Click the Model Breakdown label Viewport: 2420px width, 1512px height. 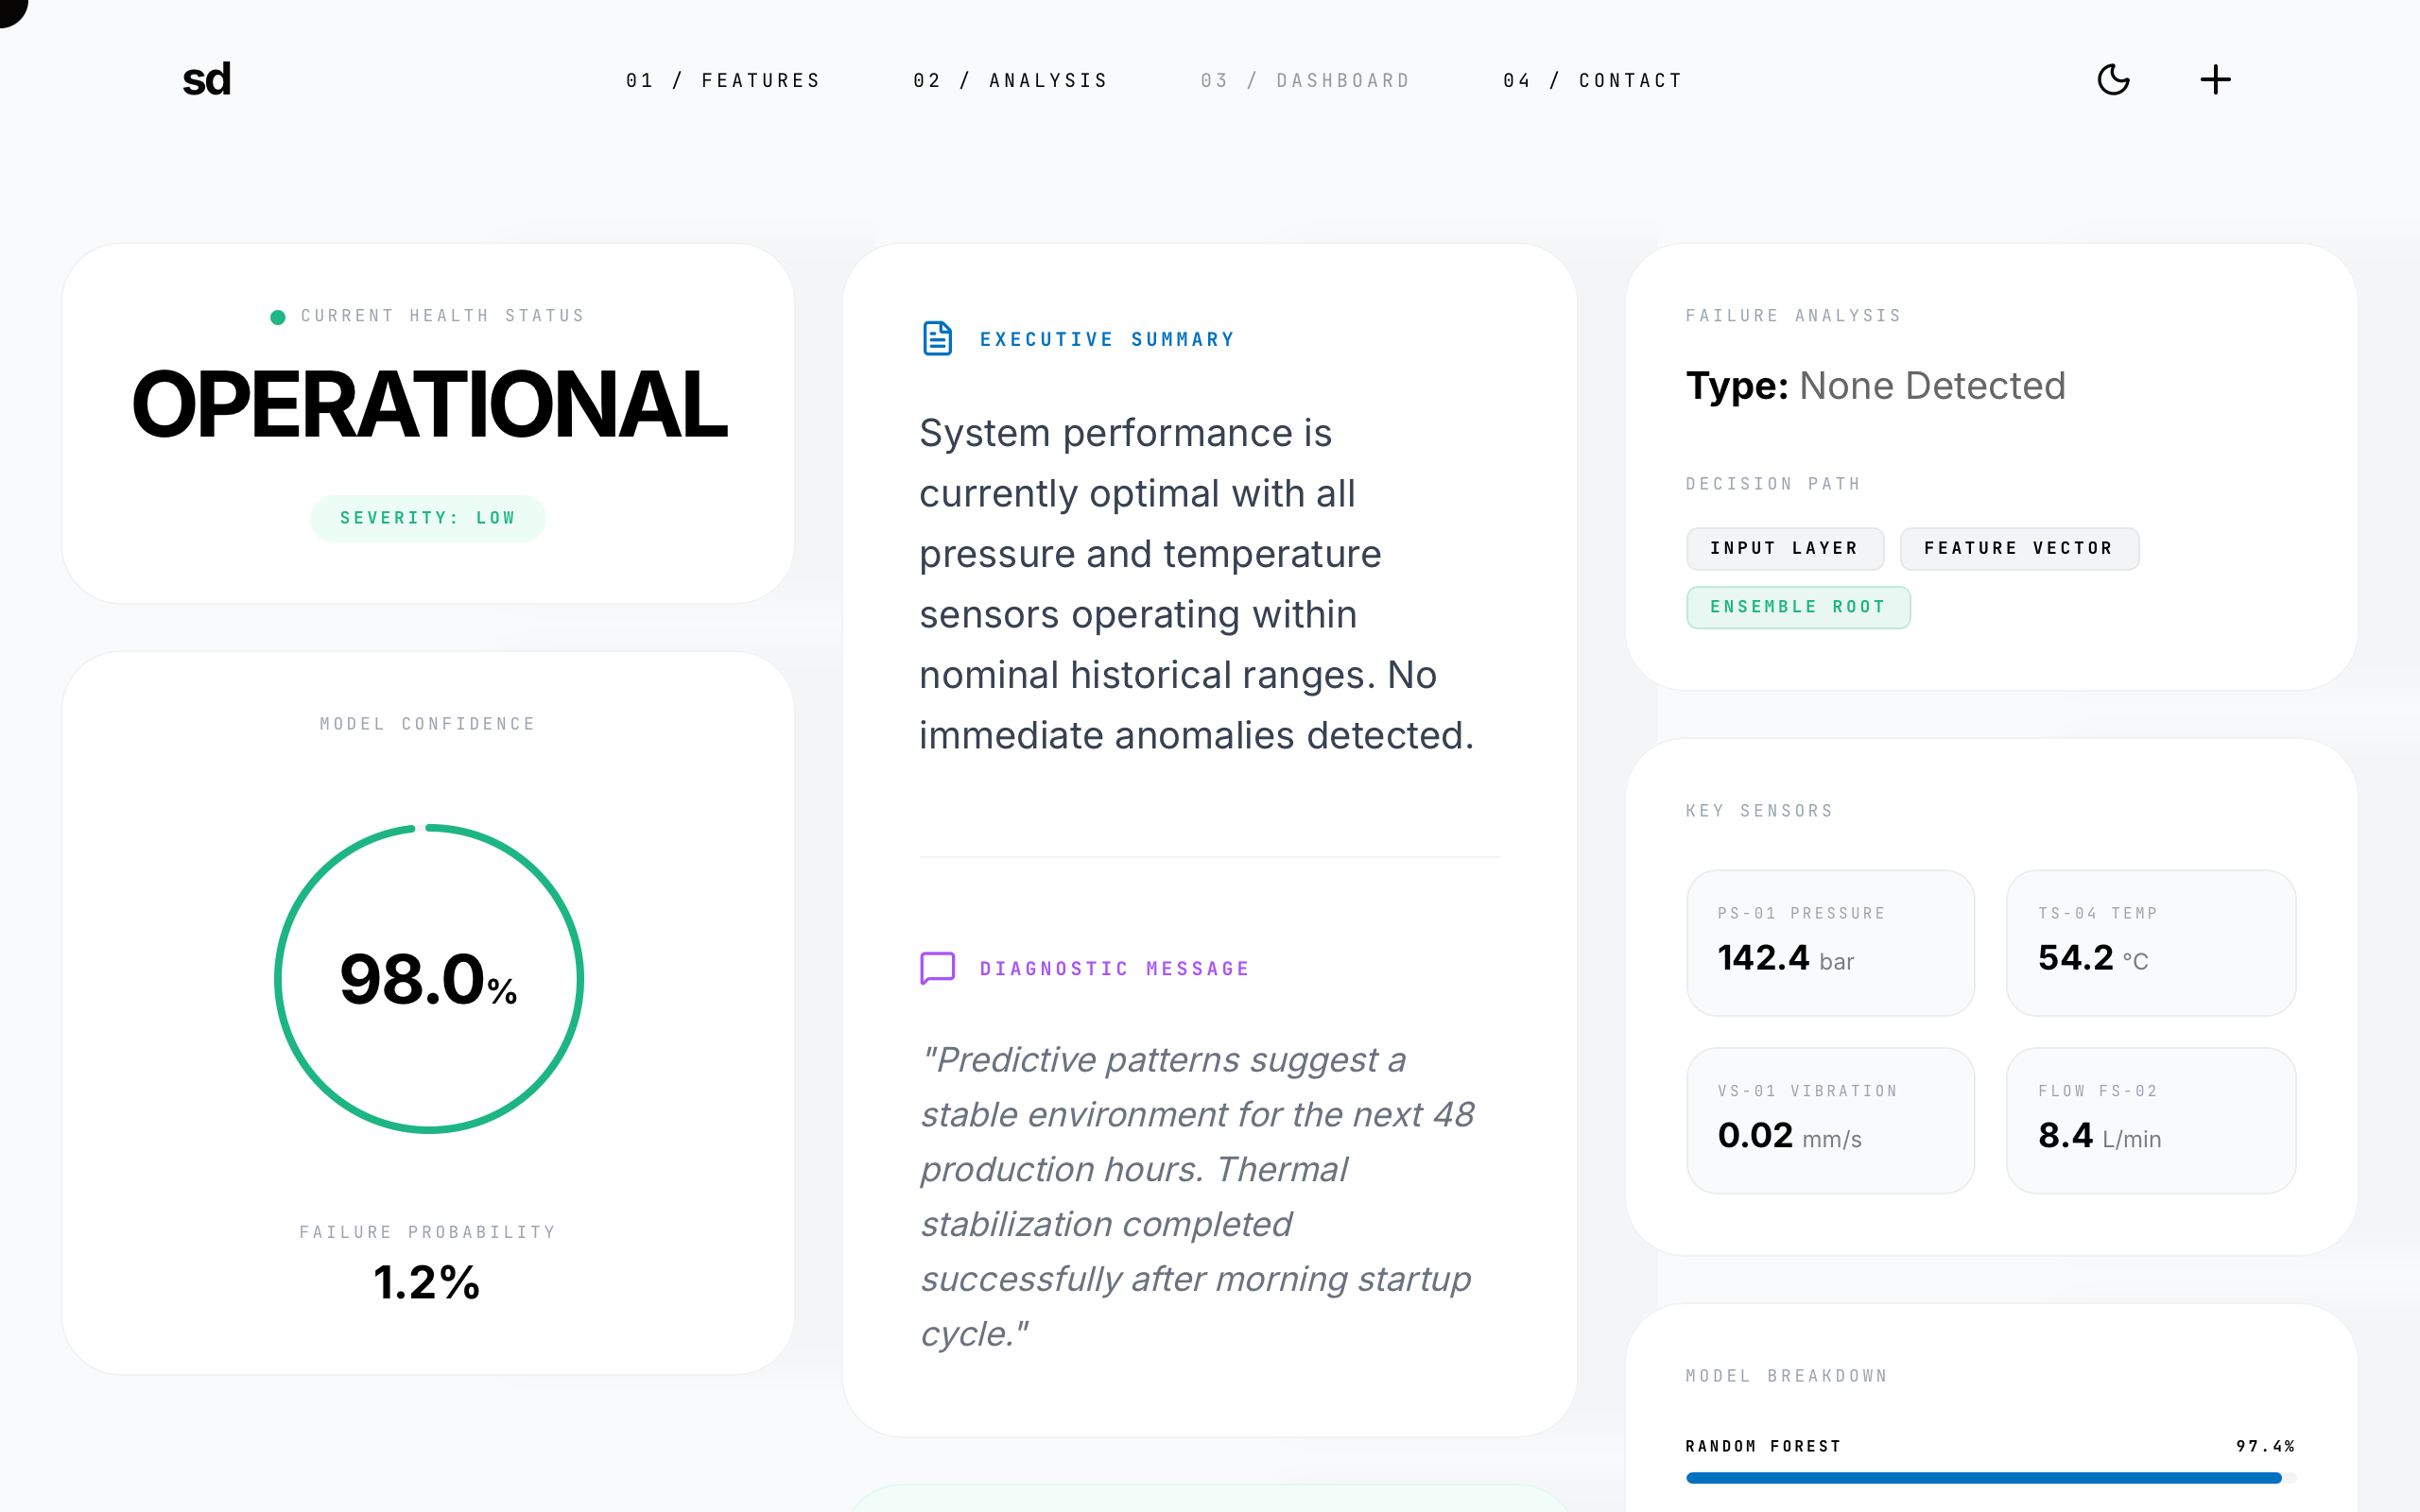pyautogui.click(x=1787, y=1376)
